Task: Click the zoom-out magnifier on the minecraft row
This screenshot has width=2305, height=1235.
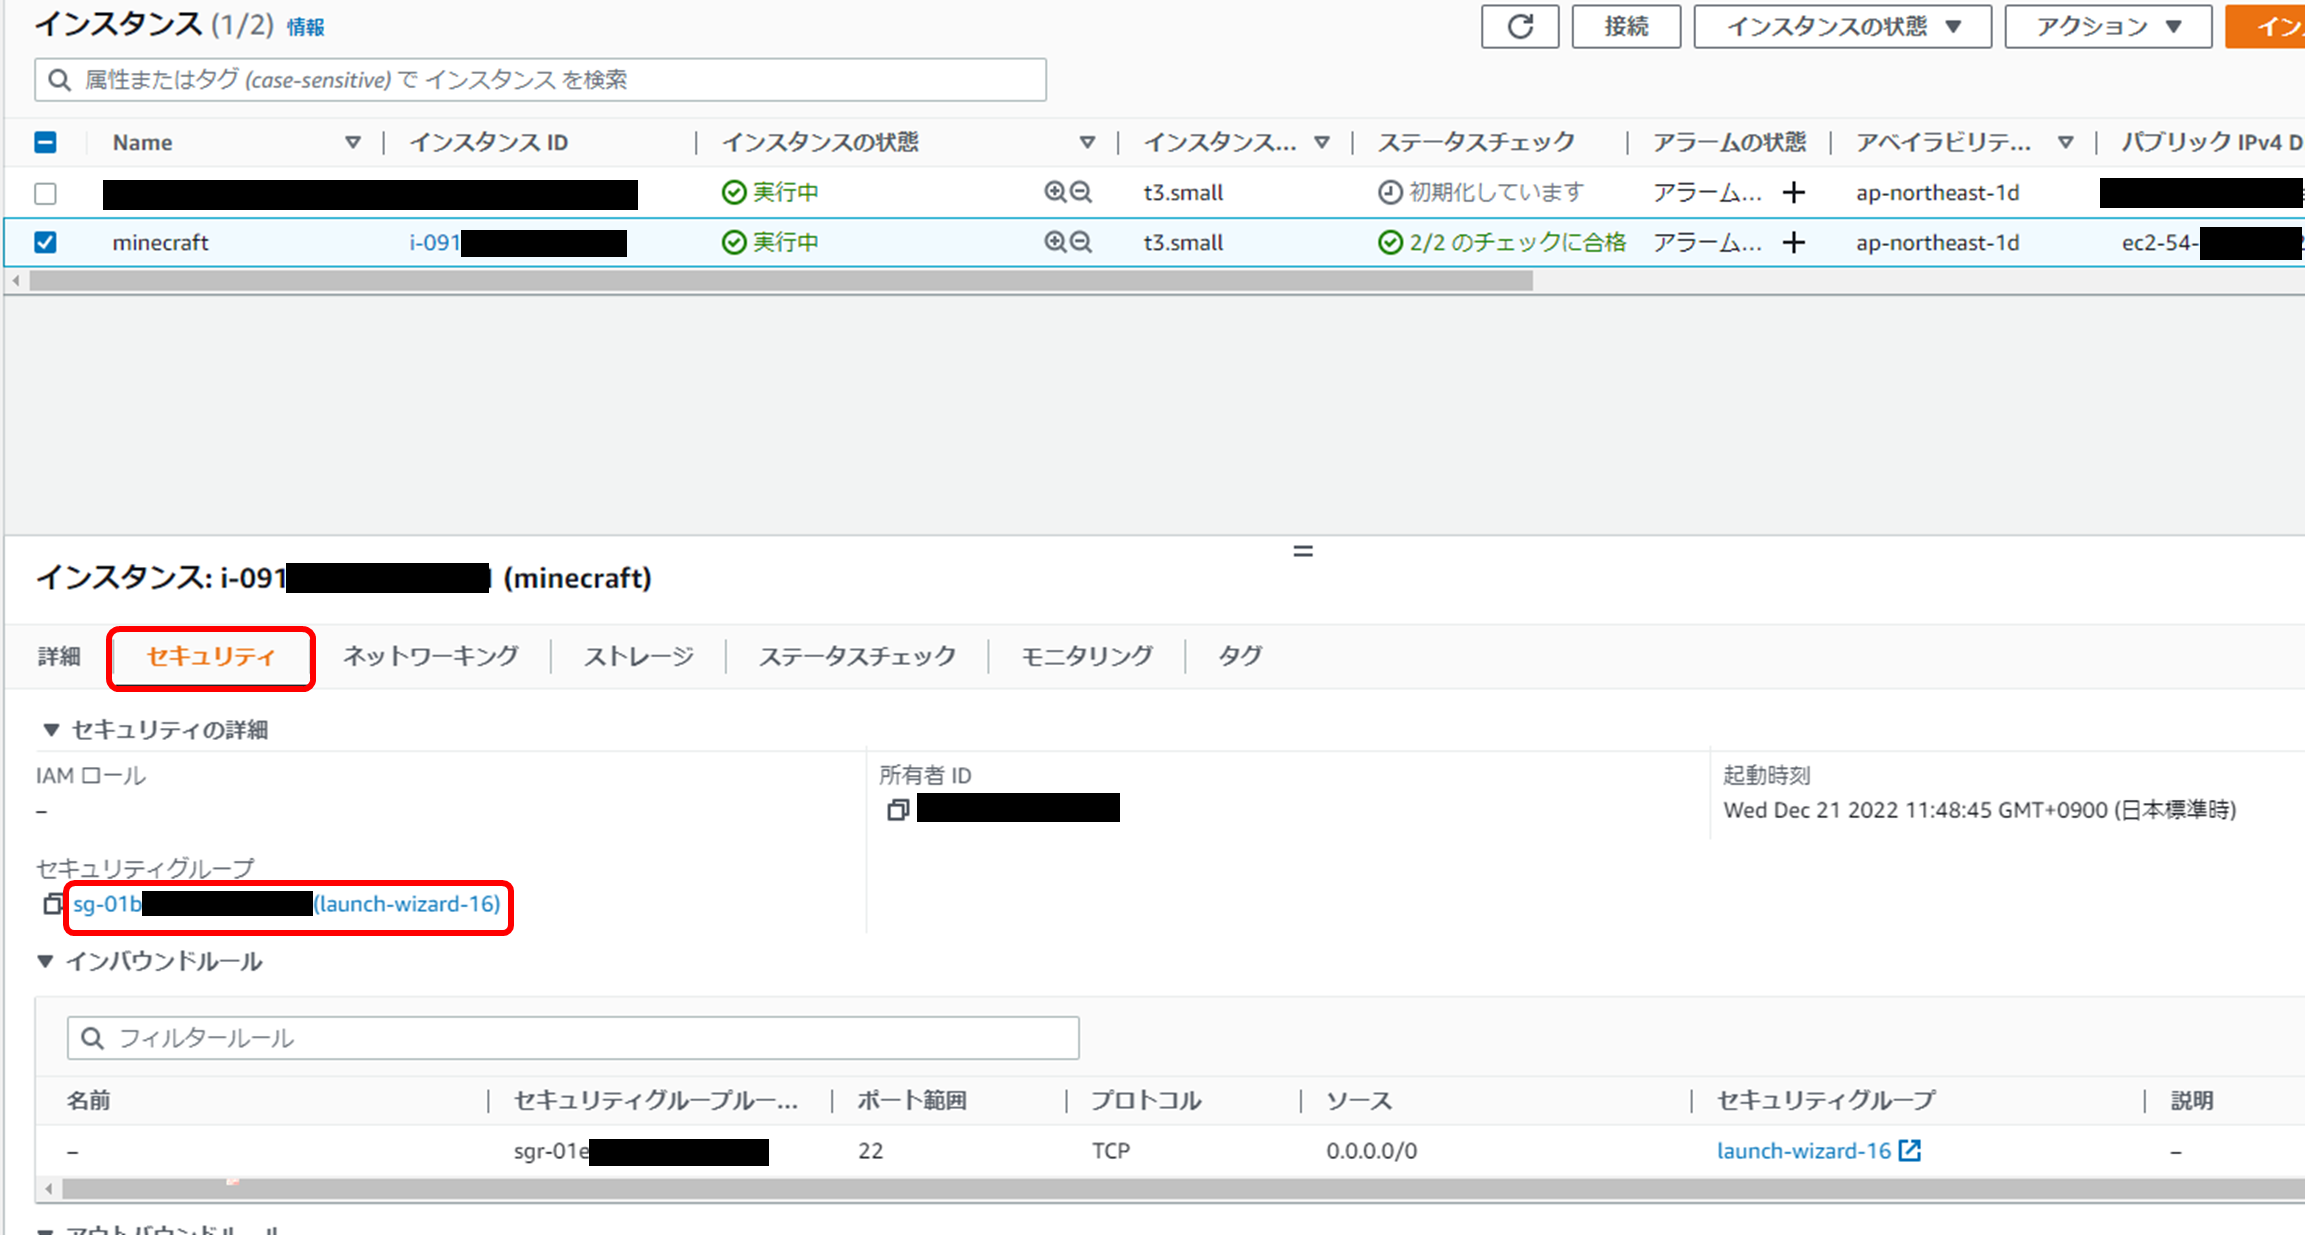Action: (x=1080, y=242)
